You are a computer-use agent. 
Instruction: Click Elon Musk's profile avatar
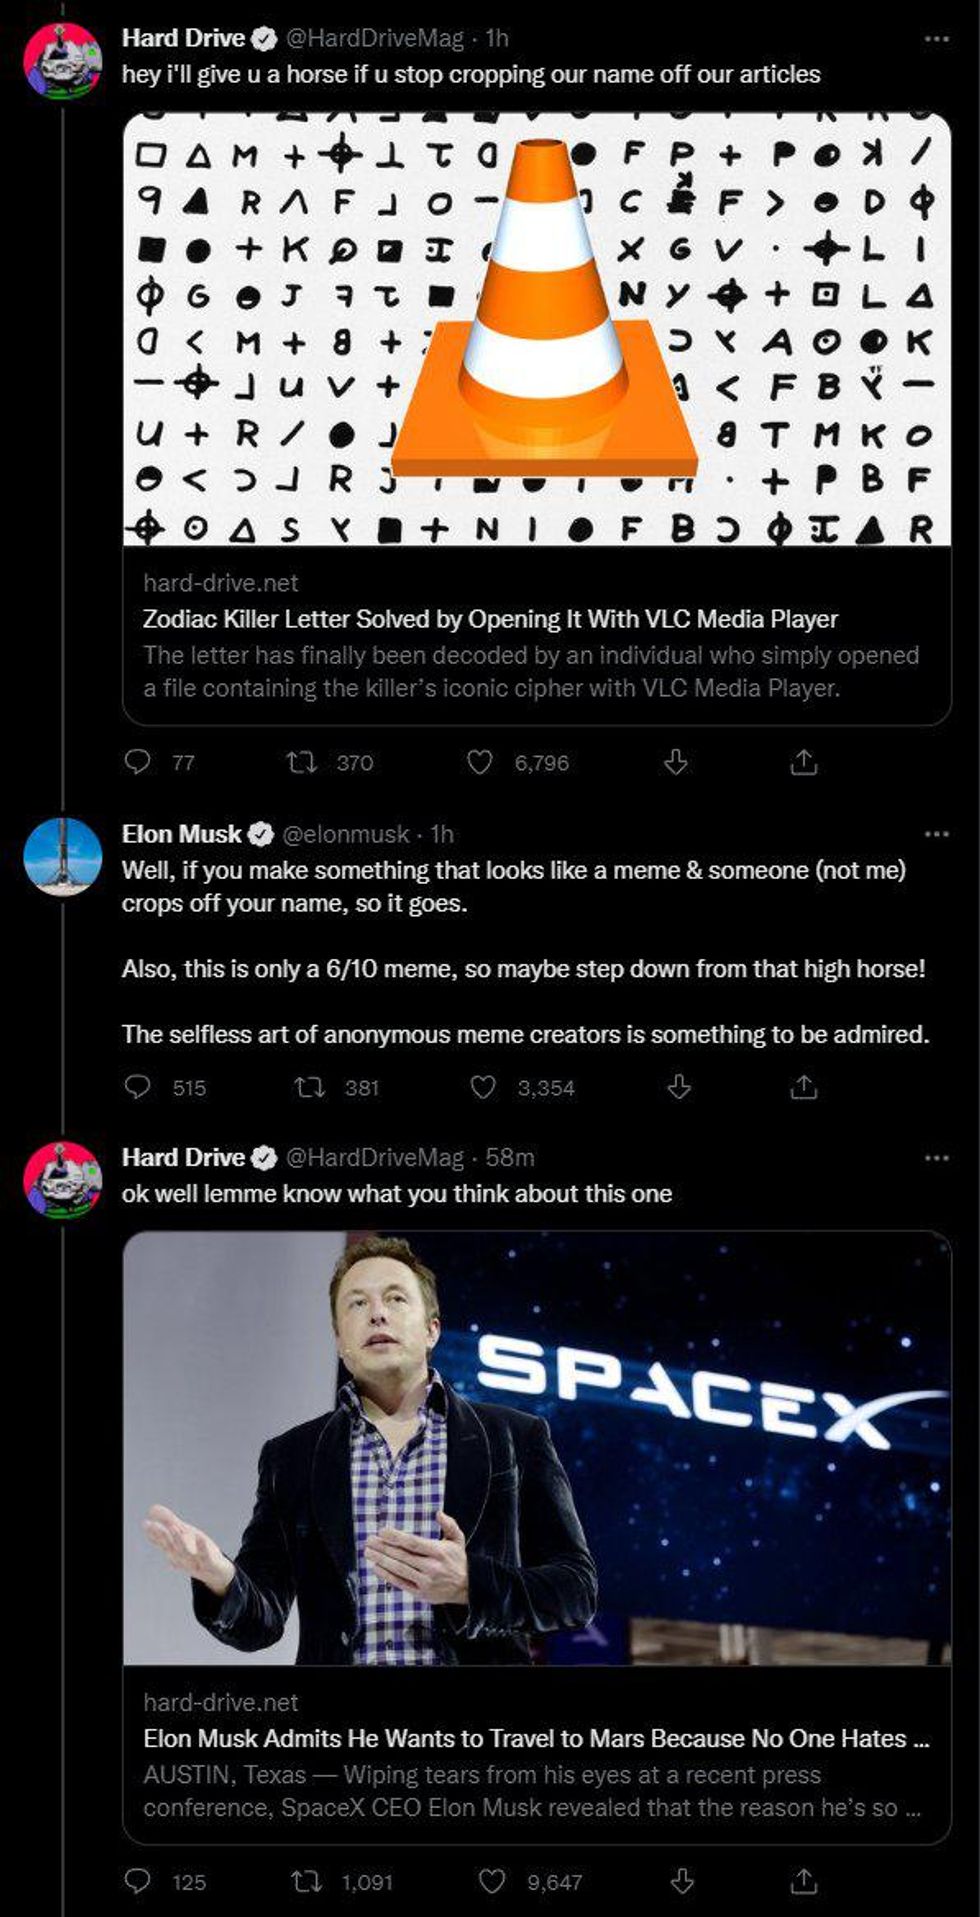(62, 856)
